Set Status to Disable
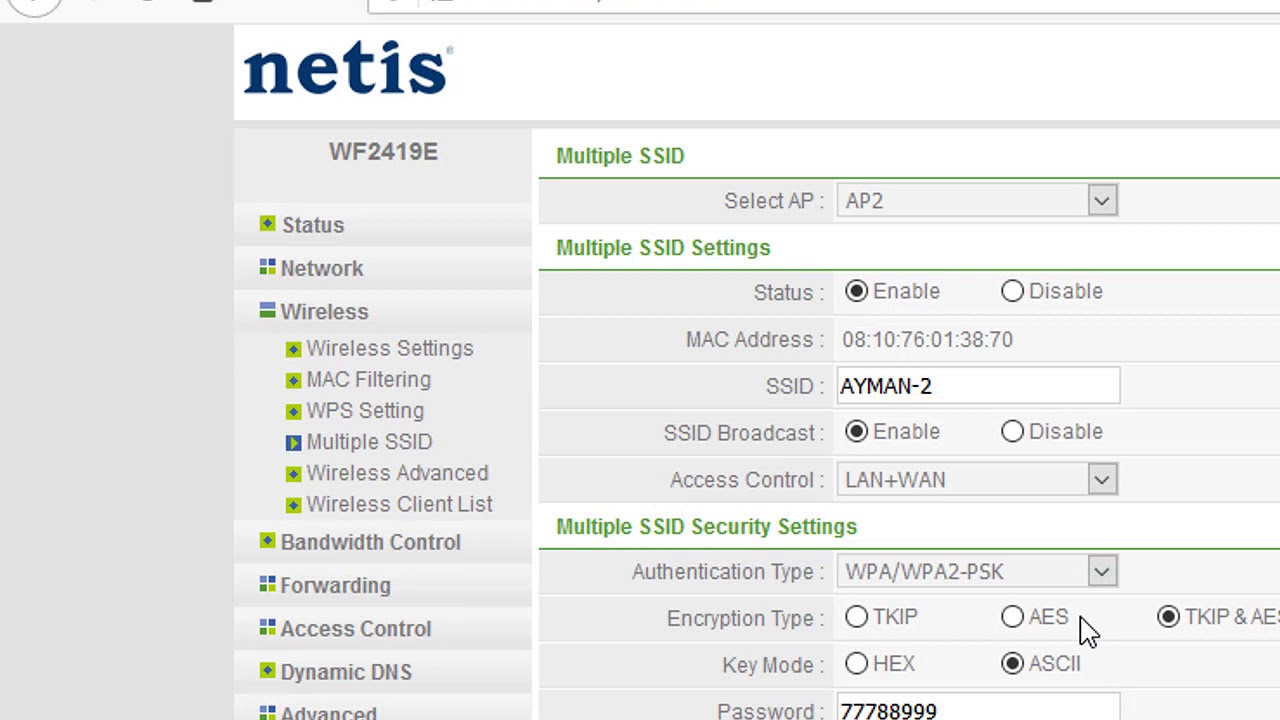 [x=1012, y=291]
